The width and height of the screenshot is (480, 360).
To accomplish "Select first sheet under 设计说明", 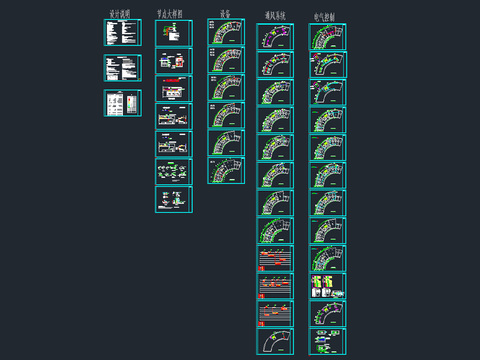I will [123, 32].
